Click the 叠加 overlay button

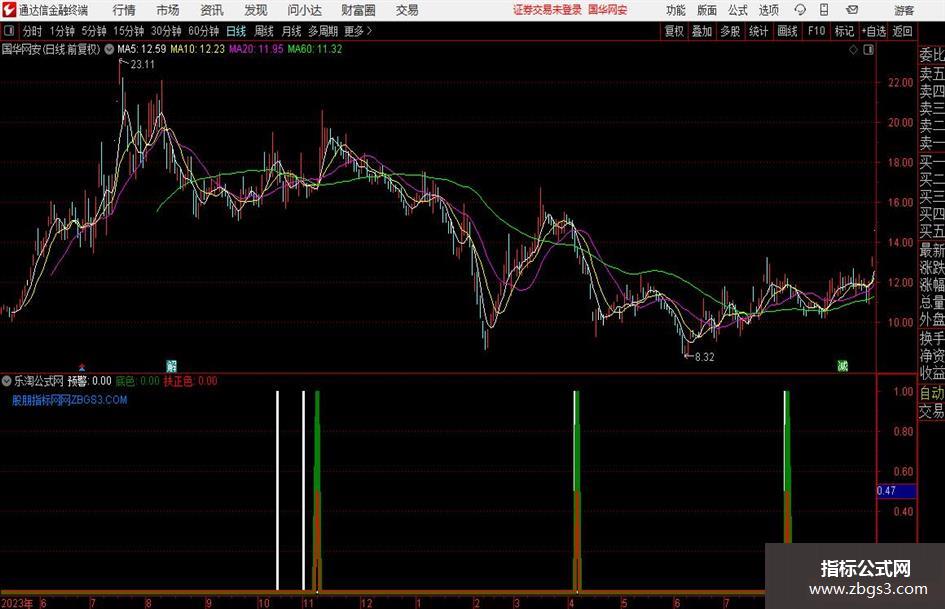[702, 31]
